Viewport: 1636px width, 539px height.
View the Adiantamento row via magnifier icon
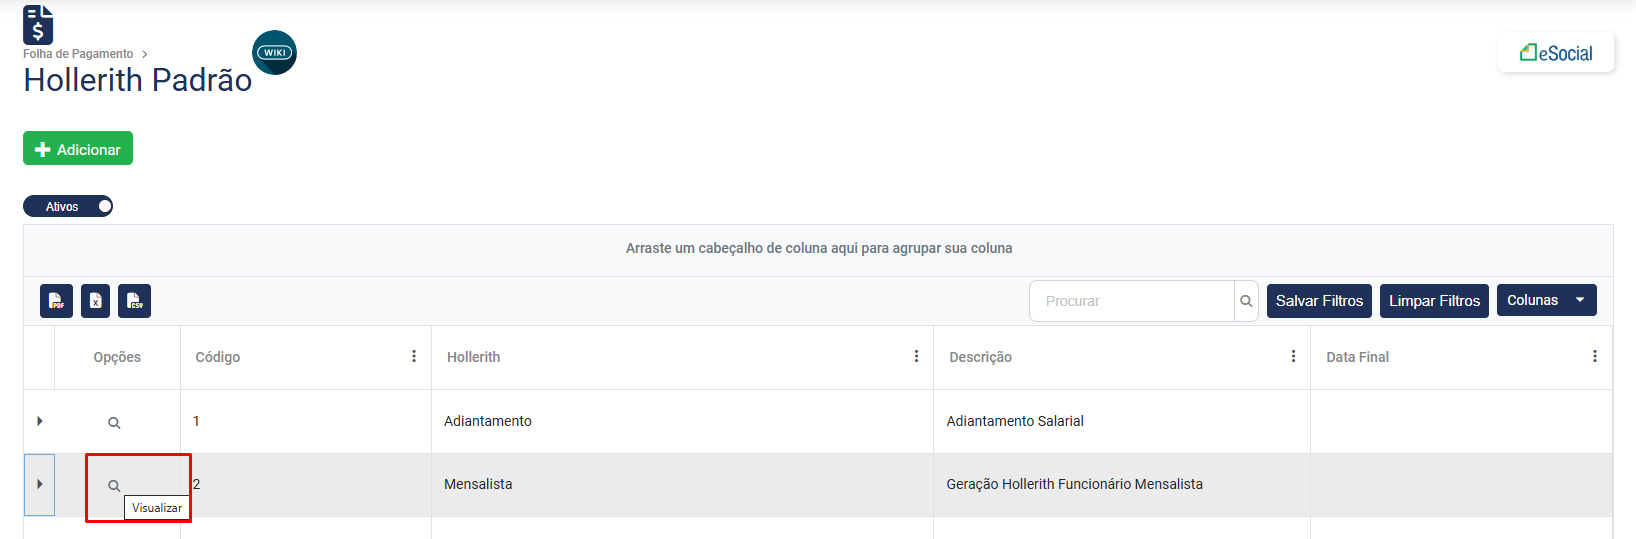tap(114, 423)
